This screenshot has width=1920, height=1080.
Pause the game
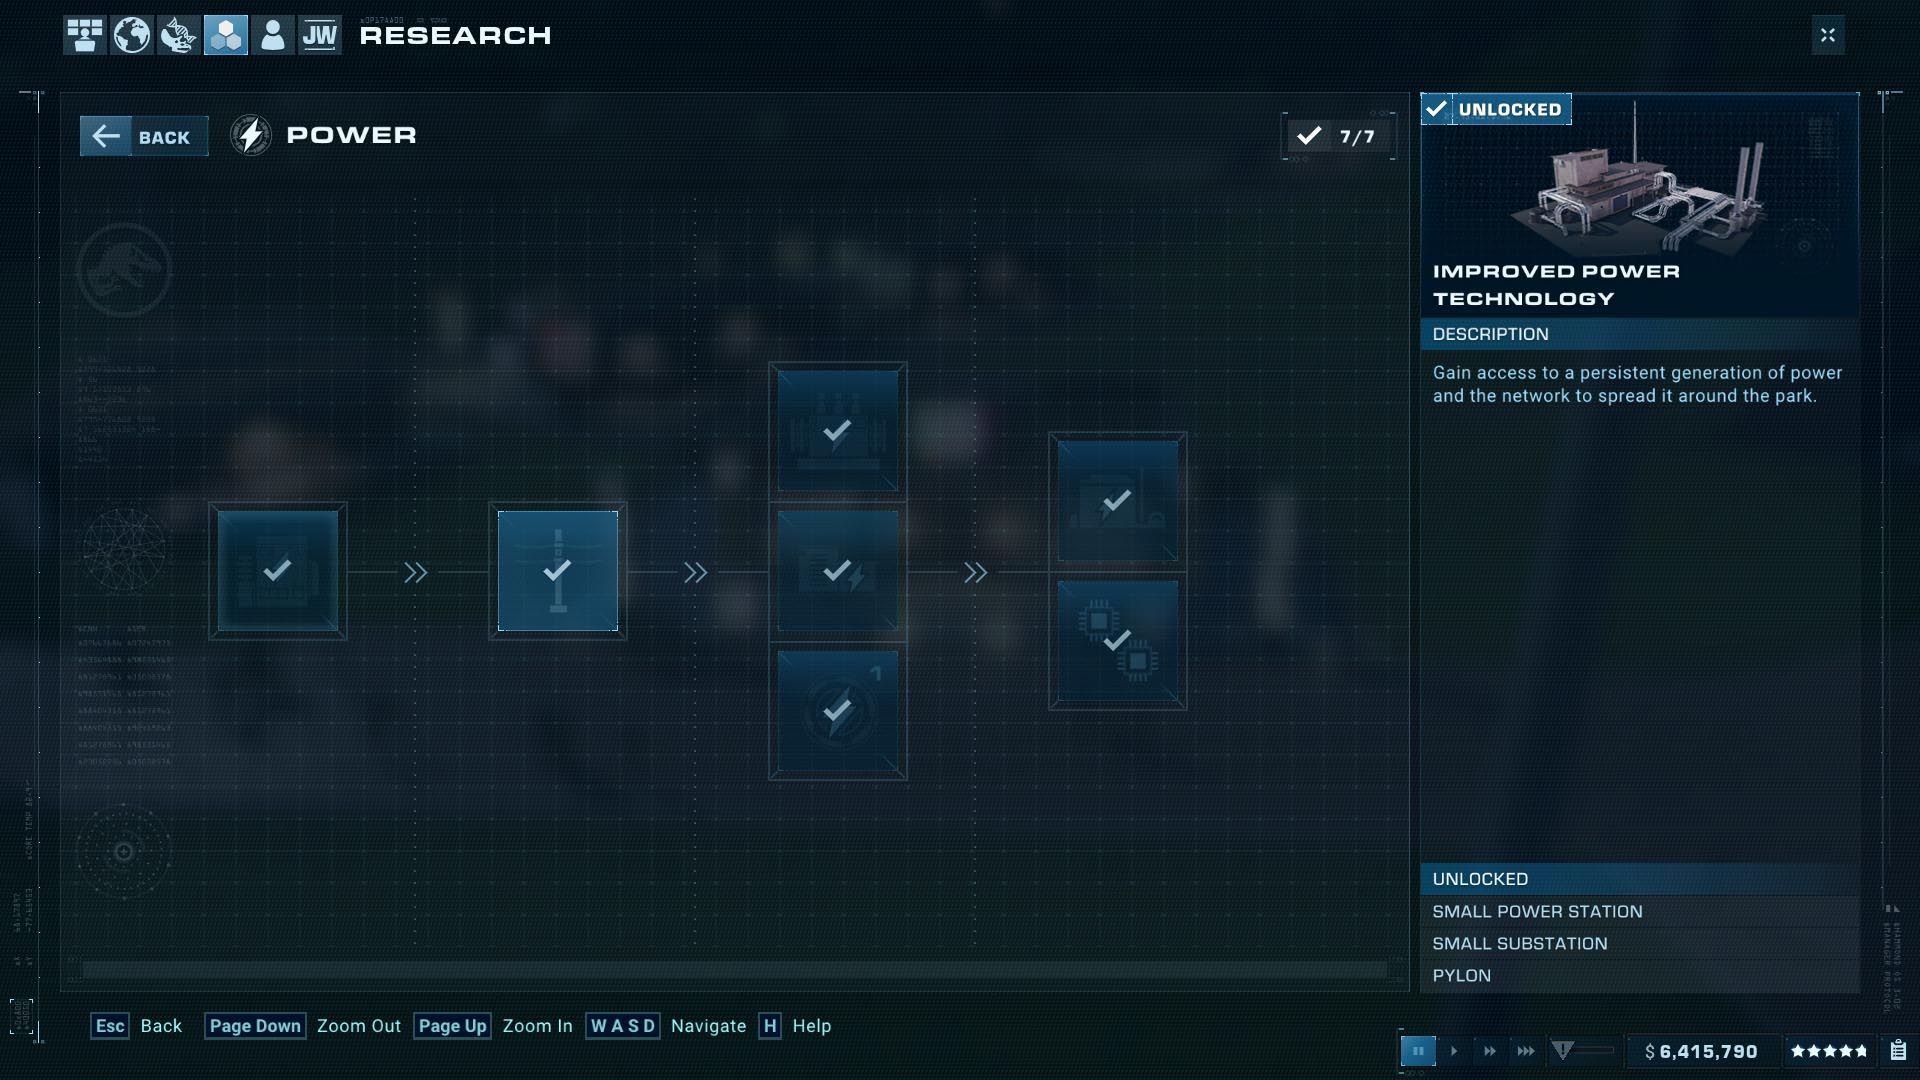1418,1051
